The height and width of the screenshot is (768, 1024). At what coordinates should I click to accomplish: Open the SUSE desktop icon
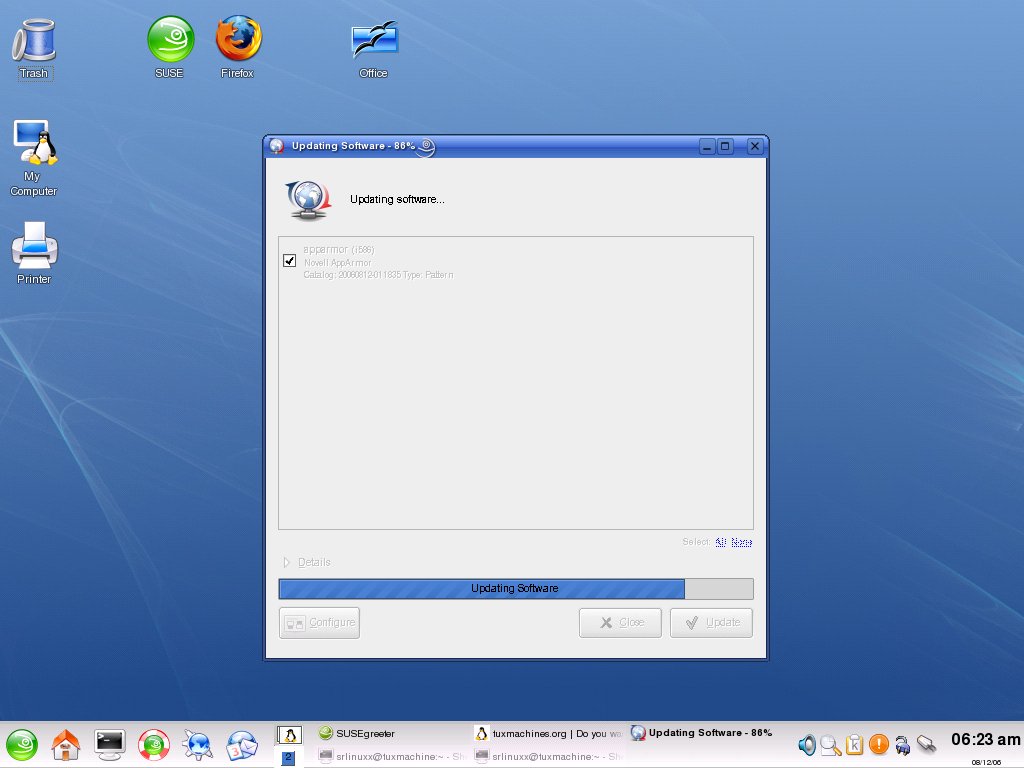click(170, 48)
